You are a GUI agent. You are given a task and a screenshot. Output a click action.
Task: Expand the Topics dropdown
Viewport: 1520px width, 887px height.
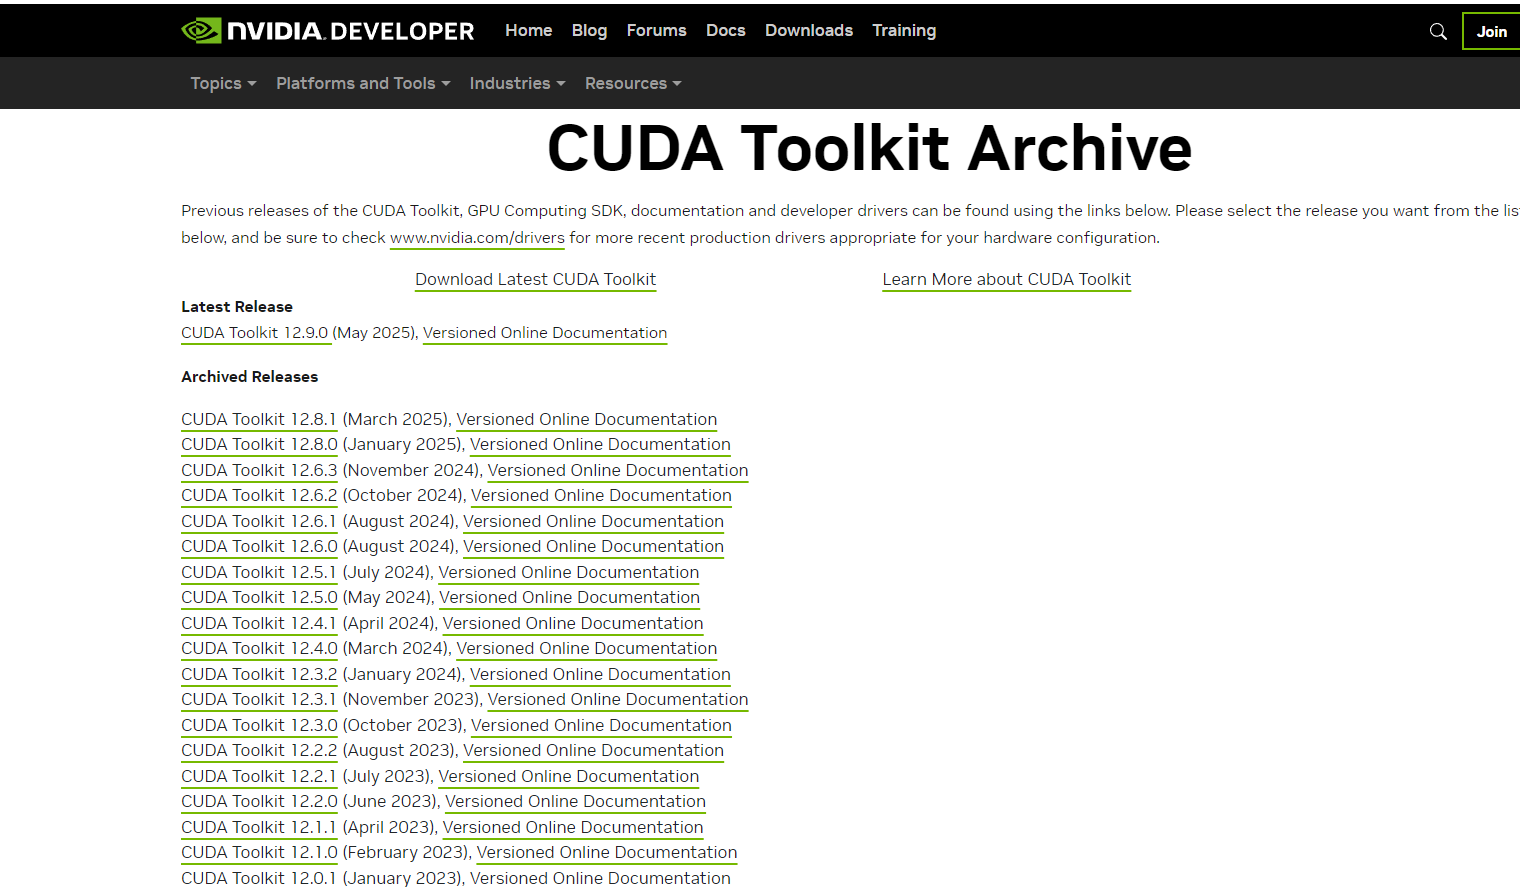pyautogui.click(x=223, y=83)
